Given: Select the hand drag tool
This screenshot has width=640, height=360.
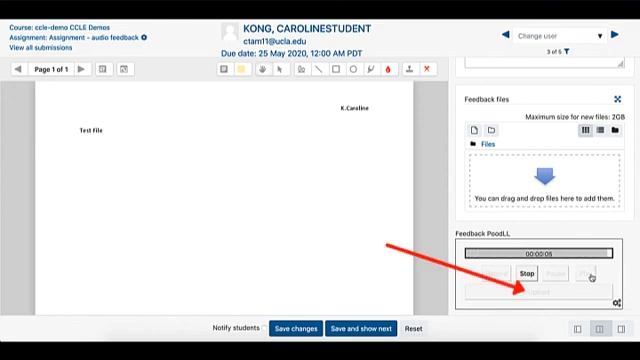Looking at the screenshot, I should pos(263,69).
